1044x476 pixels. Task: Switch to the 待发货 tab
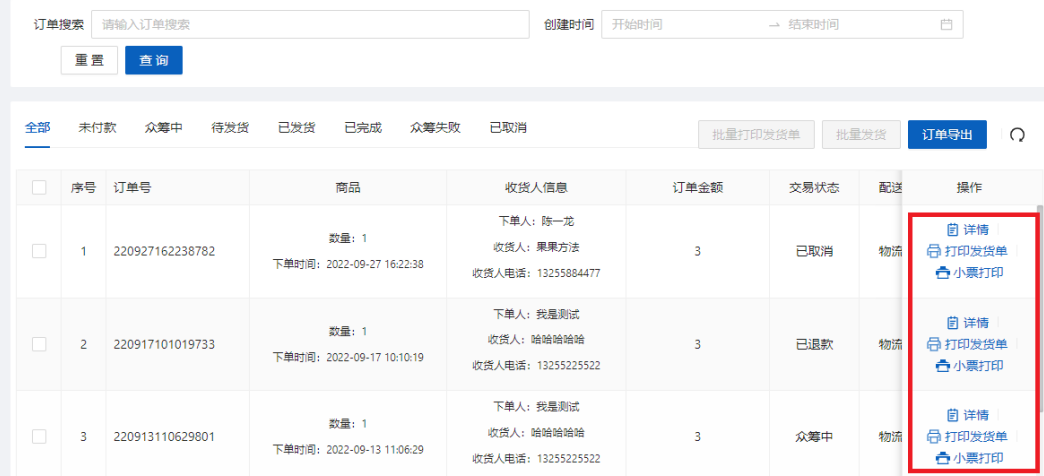230,128
